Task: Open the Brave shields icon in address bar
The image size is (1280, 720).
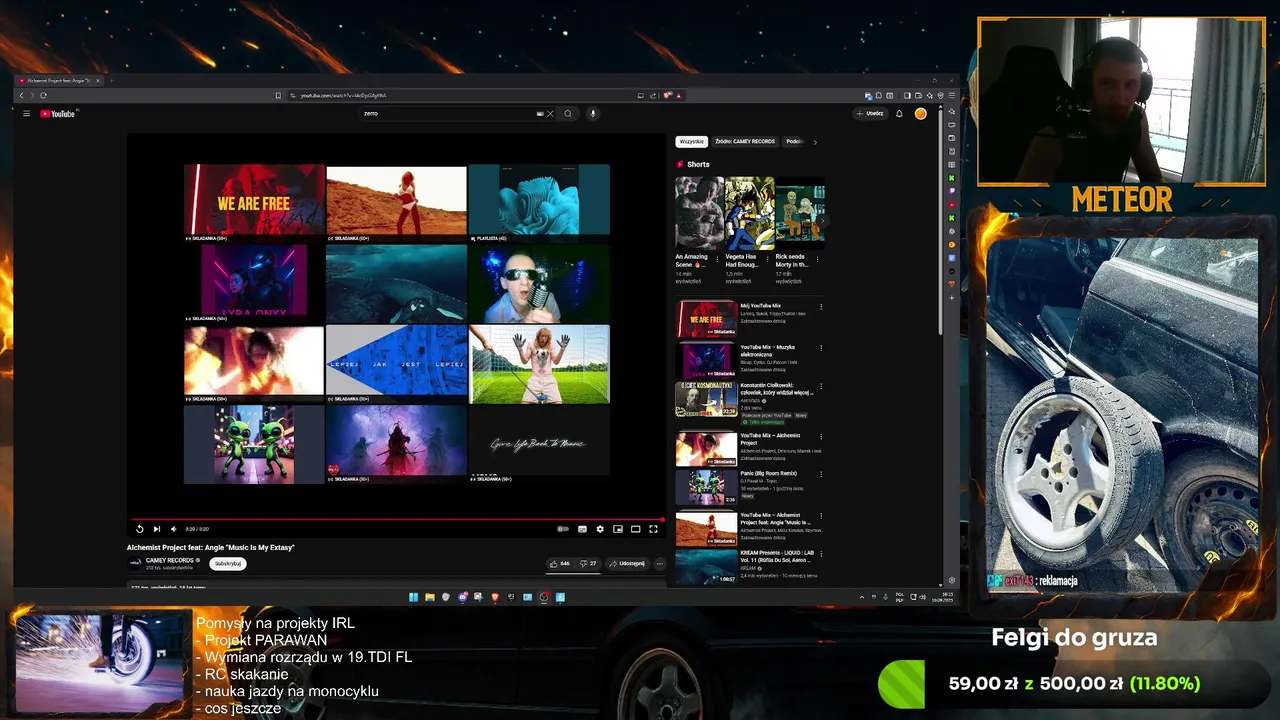Action: (x=667, y=95)
